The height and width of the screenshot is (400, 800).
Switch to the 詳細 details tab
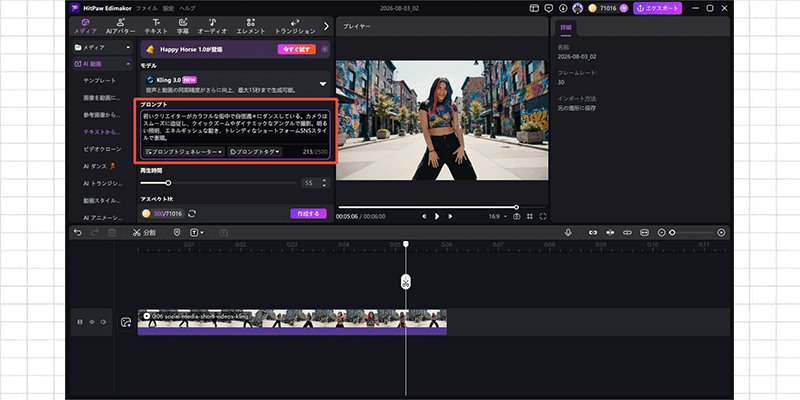pos(566,27)
